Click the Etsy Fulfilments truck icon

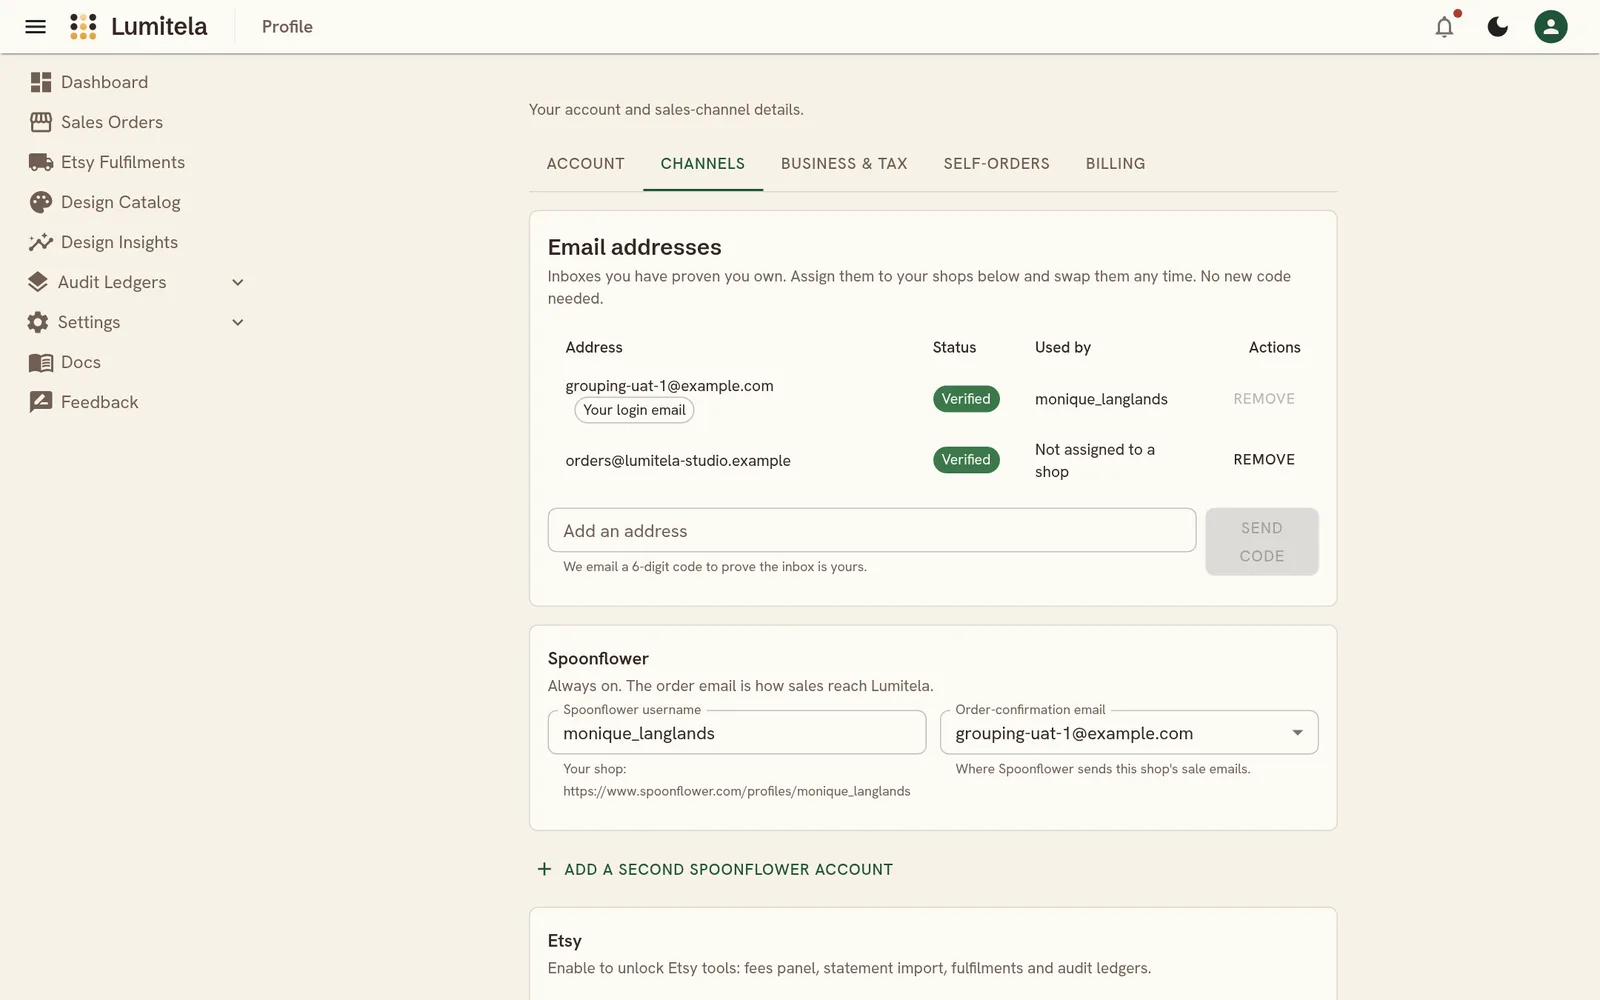coord(41,162)
